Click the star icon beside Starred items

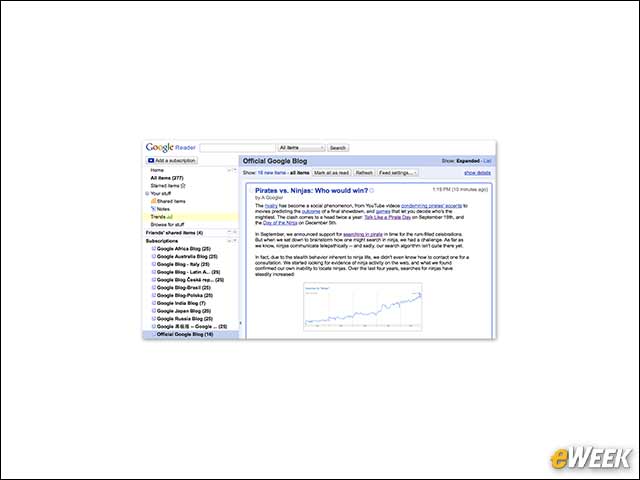(183, 186)
